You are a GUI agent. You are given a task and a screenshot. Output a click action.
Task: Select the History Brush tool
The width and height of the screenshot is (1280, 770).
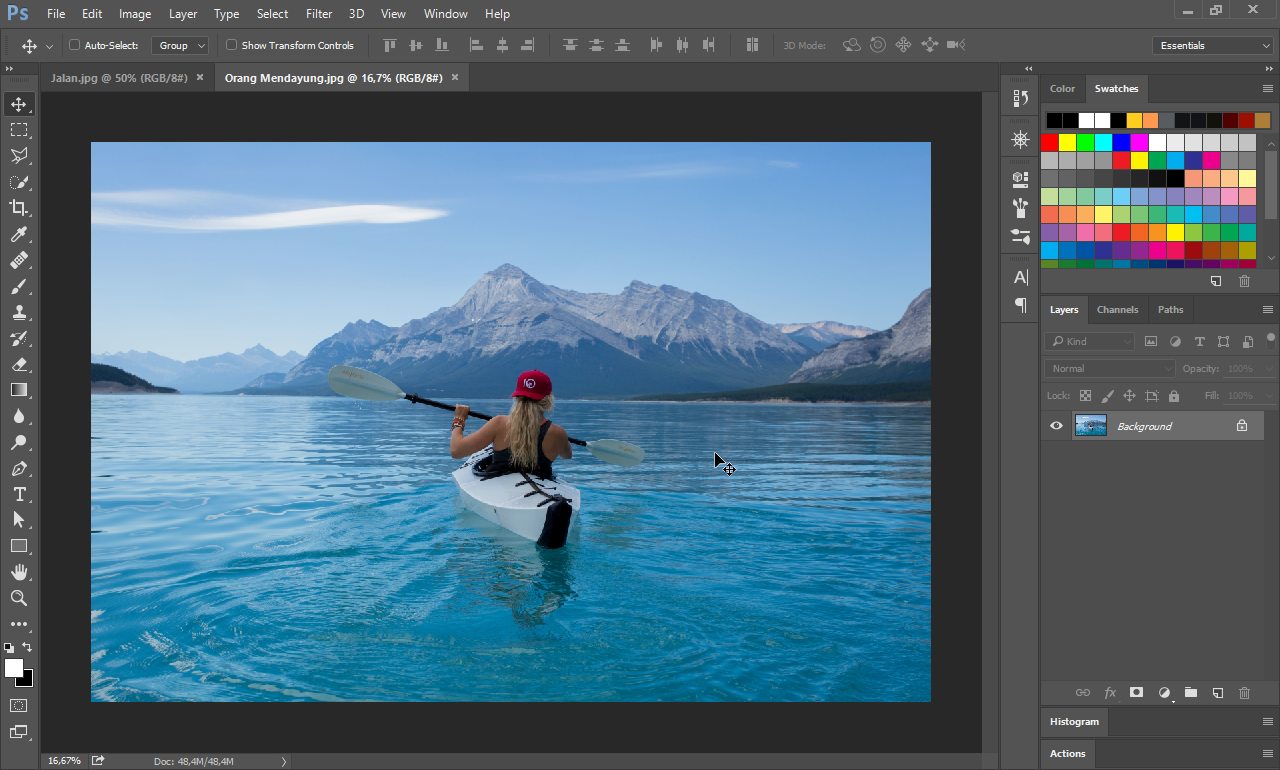pos(19,338)
